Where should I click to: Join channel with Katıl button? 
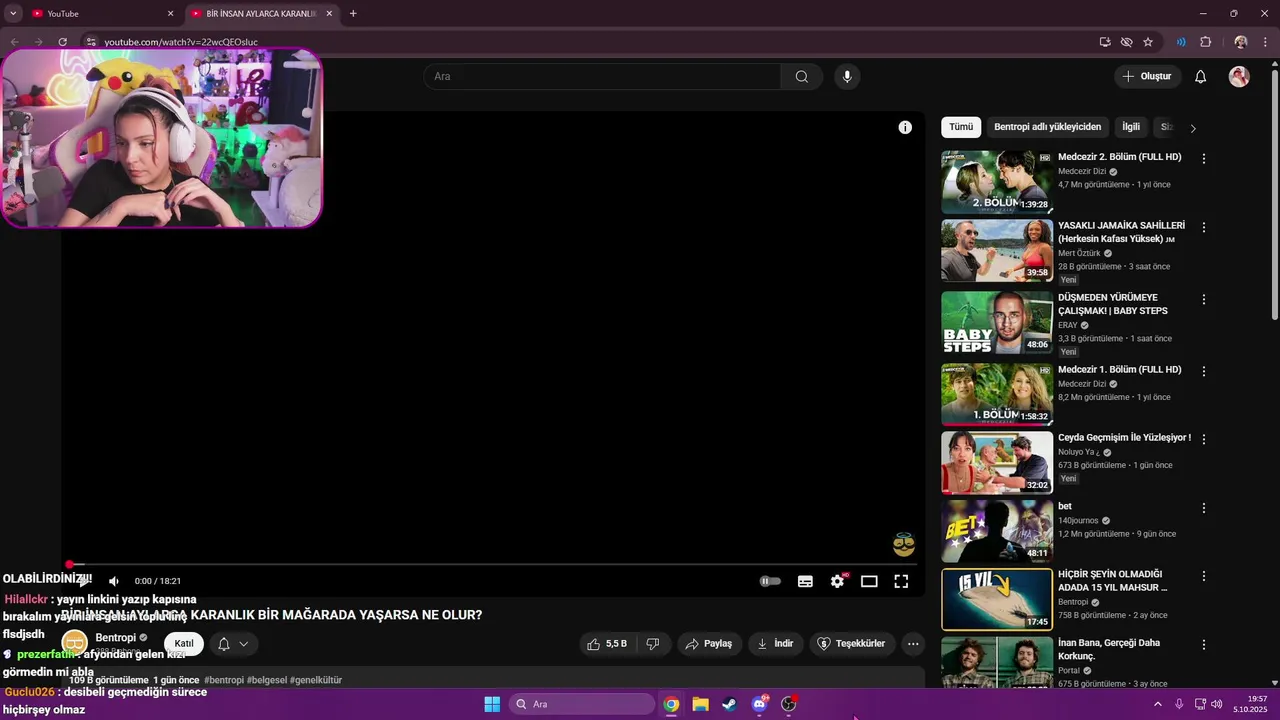click(184, 644)
